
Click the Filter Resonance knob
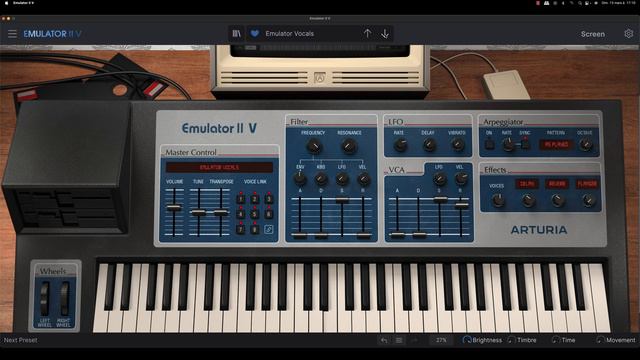349,146
